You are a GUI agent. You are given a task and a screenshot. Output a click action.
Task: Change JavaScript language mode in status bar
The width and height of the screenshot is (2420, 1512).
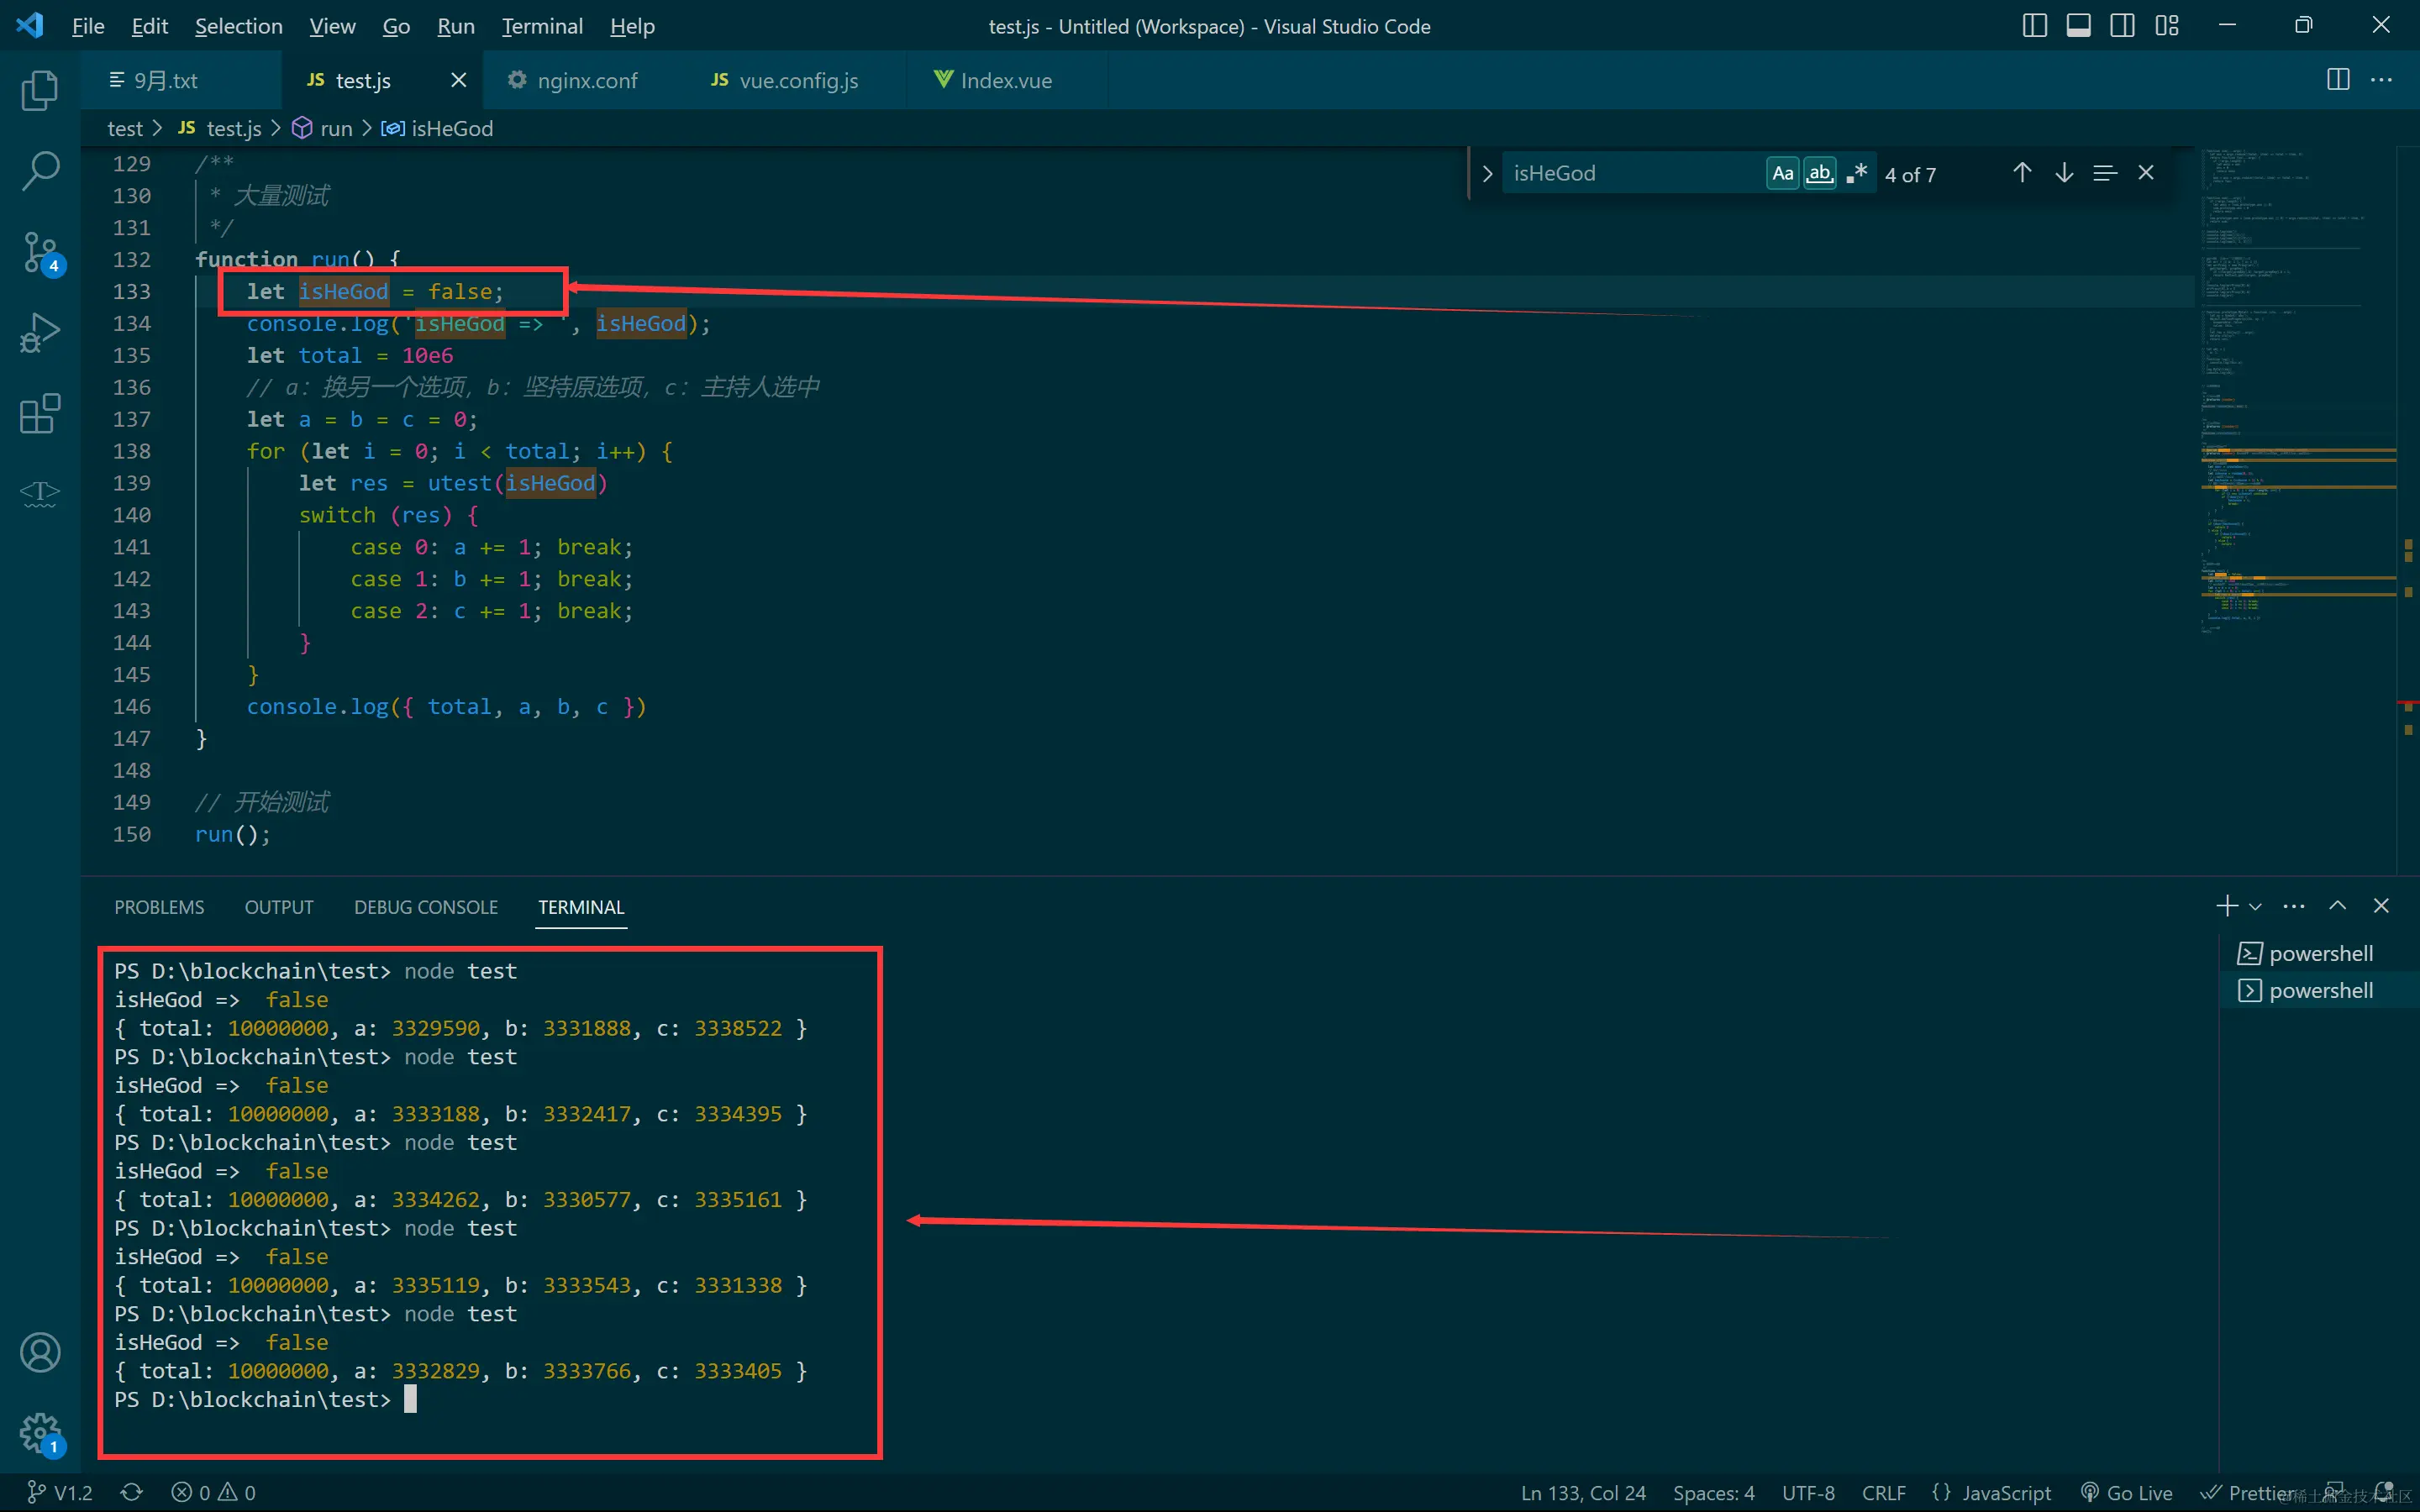(x=2005, y=1492)
